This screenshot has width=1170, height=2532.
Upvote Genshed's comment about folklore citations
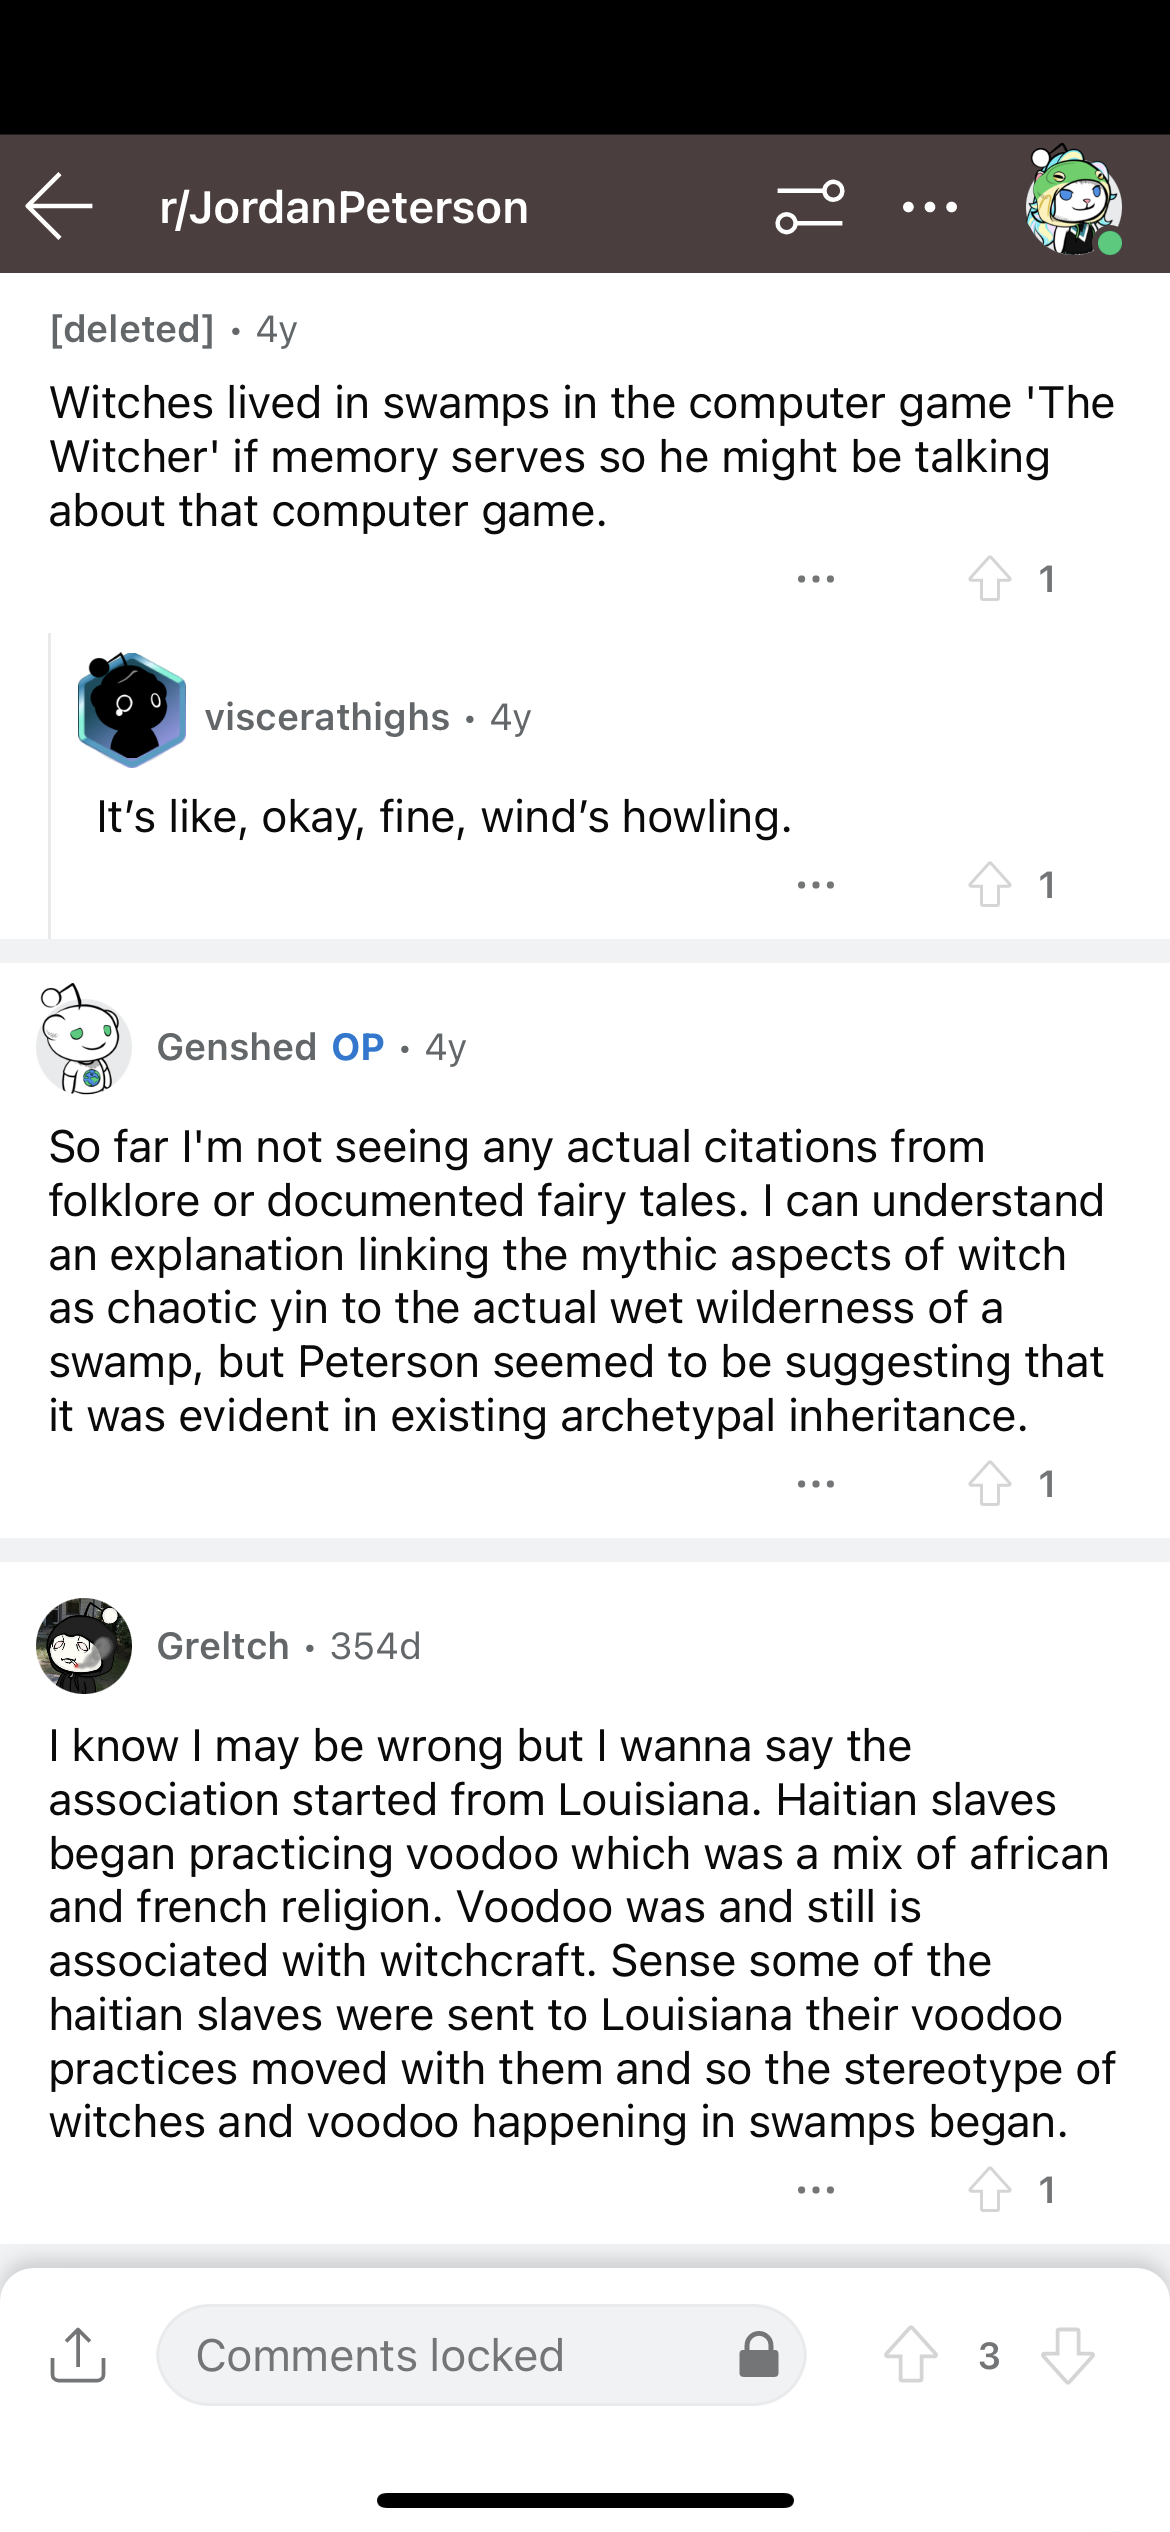coord(990,1483)
